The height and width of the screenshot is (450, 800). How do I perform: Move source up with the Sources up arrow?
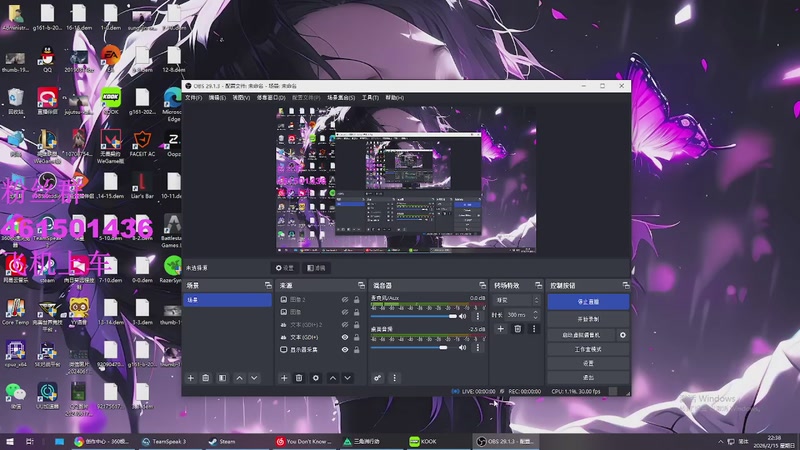coord(333,378)
